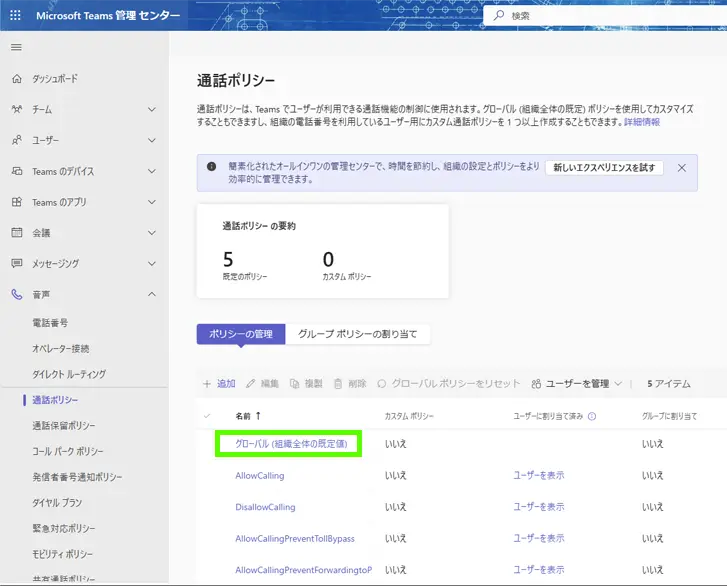Open オペレーター接続 in the sidebar
The height and width of the screenshot is (586, 727).
(x=61, y=349)
